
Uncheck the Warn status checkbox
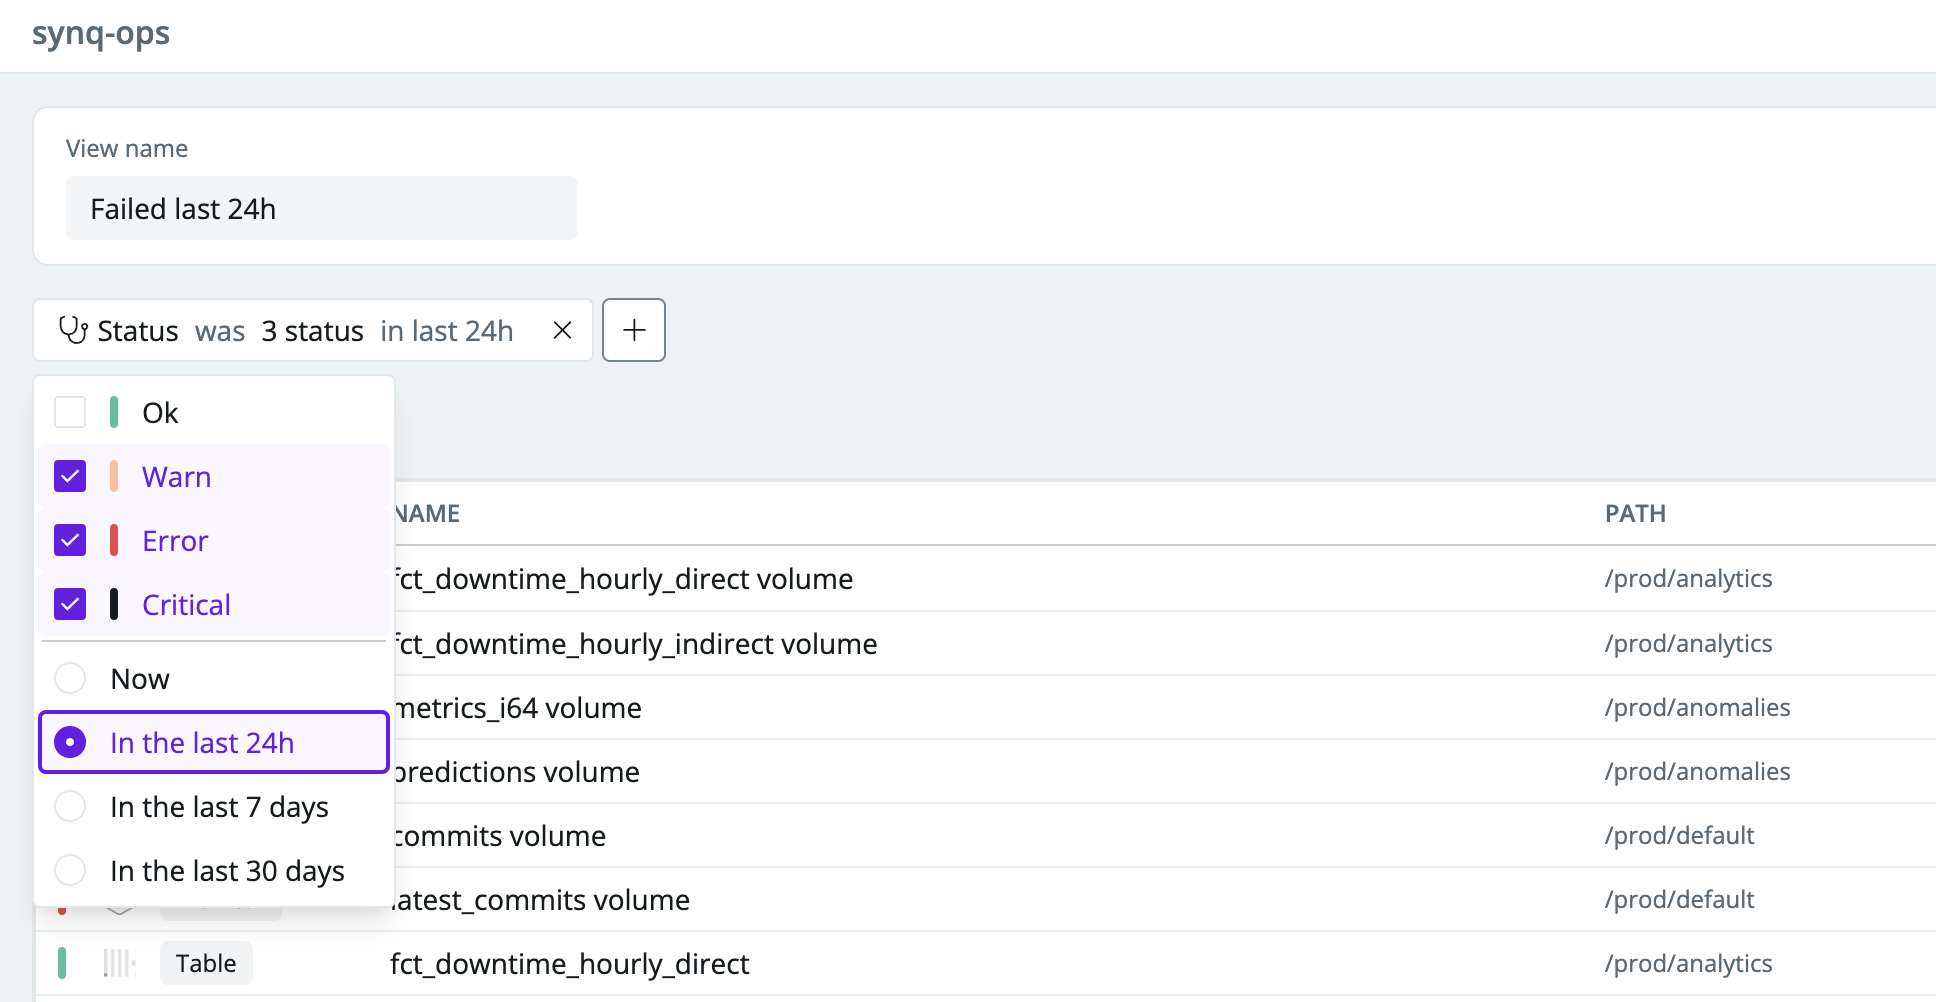click(69, 476)
